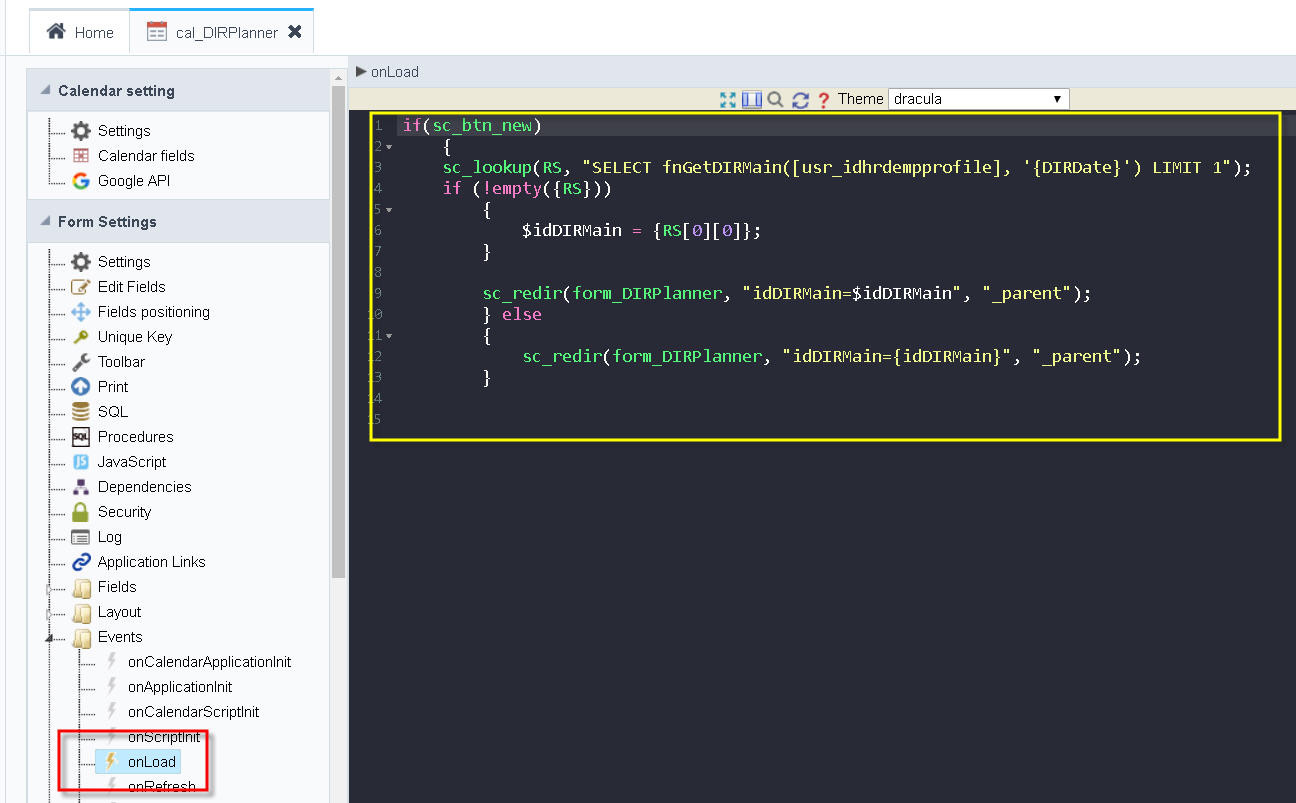The width and height of the screenshot is (1296, 803).
Task: Fold code block at line 2
Action: tap(389, 147)
